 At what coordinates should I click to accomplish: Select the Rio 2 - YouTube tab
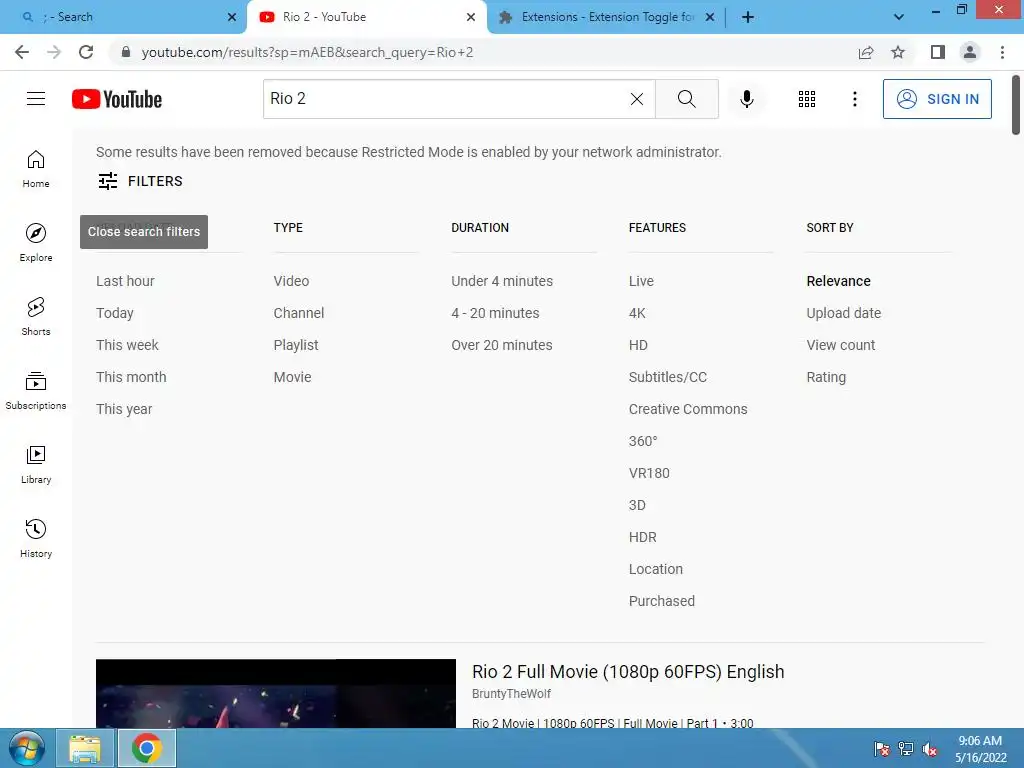366,17
